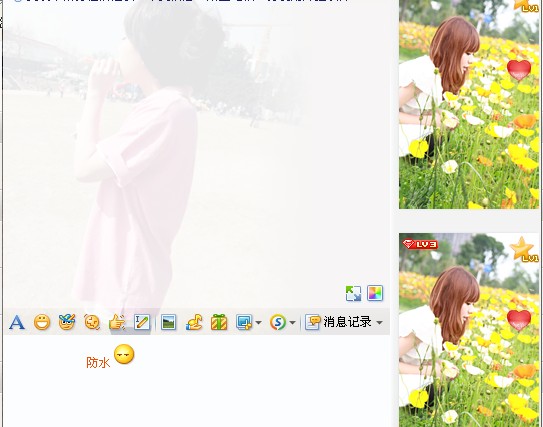This screenshot has width=543, height=427.
Task: Click in the message input box
Action: [197, 381]
